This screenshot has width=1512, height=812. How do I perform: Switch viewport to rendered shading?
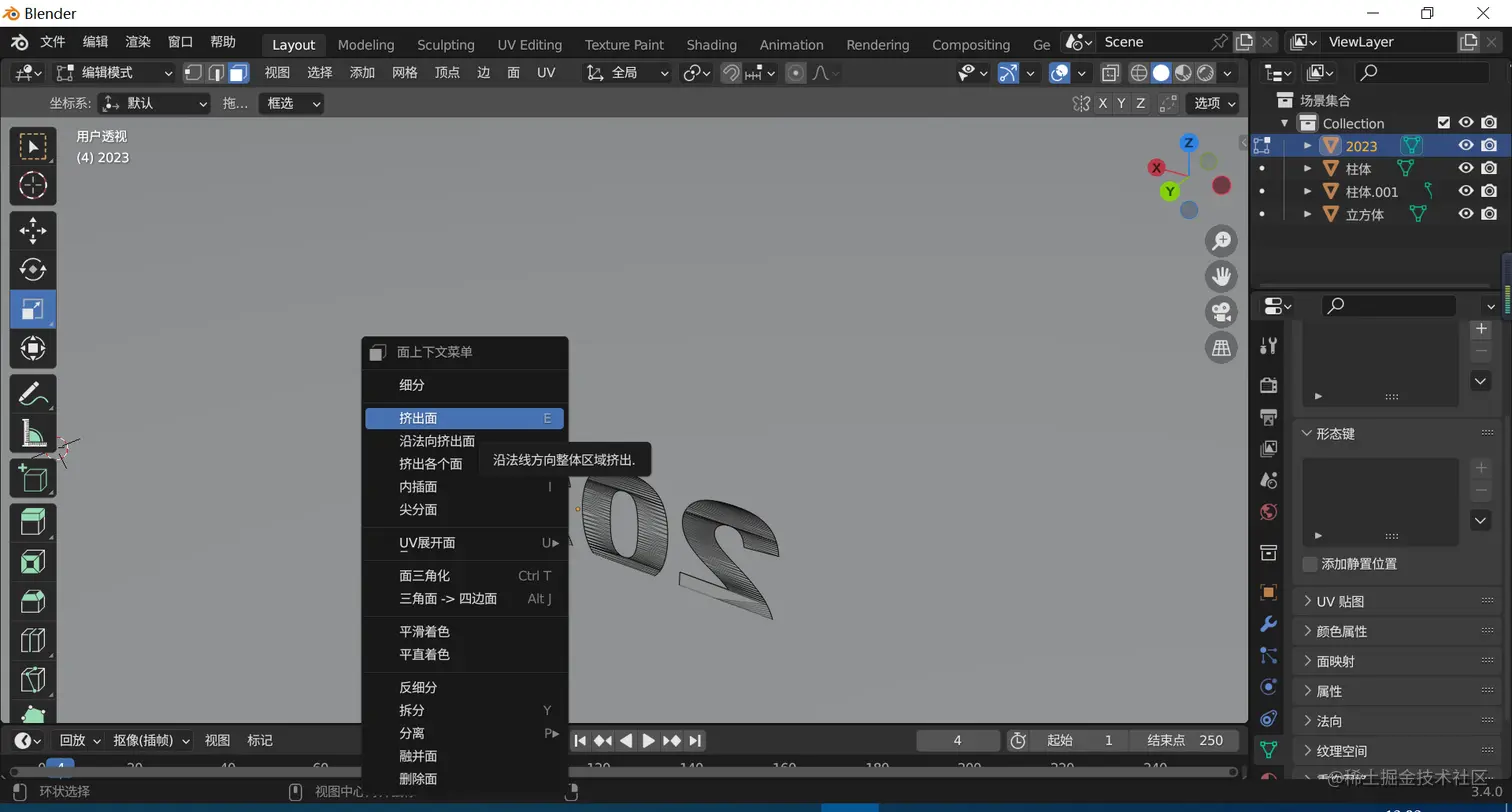[x=1206, y=73]
